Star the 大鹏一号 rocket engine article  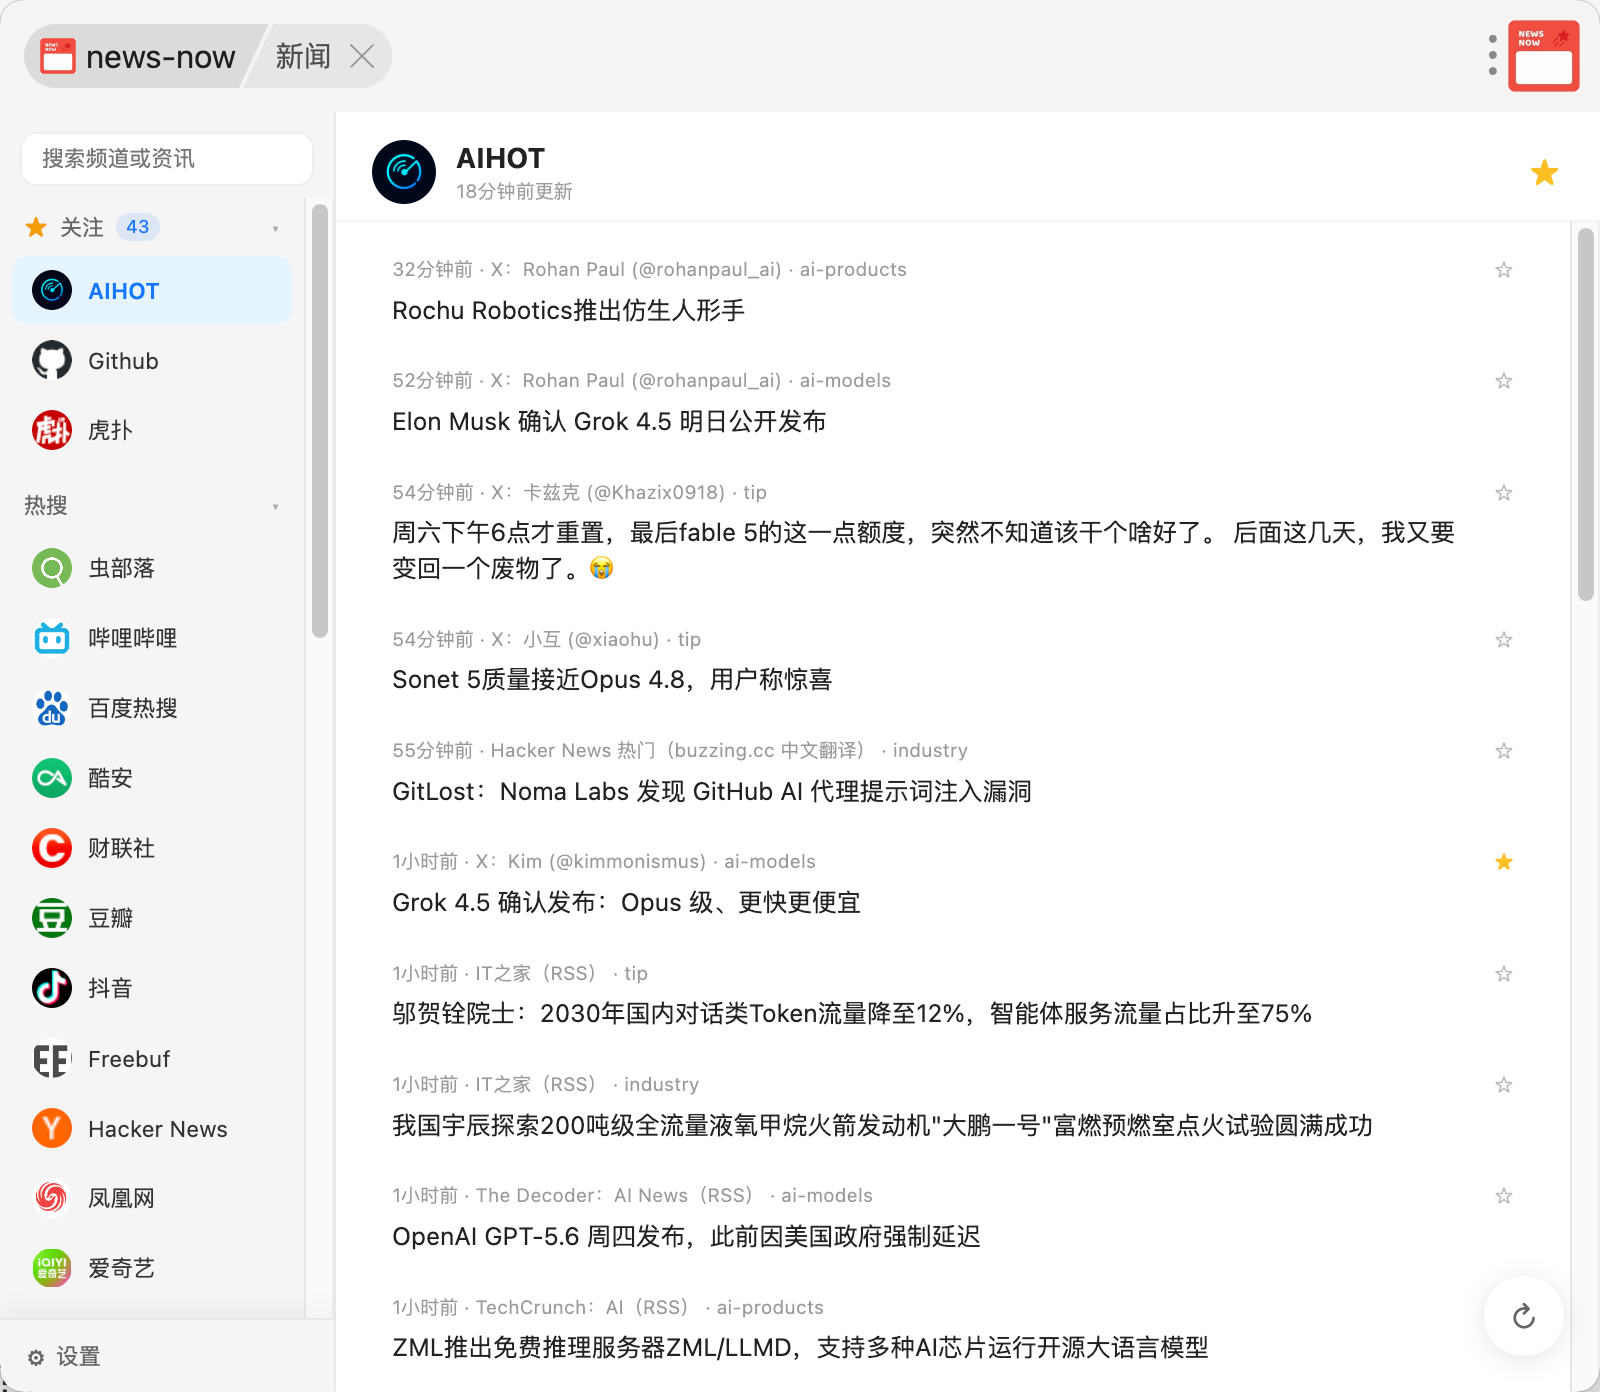click(x=1503, y=1085)
